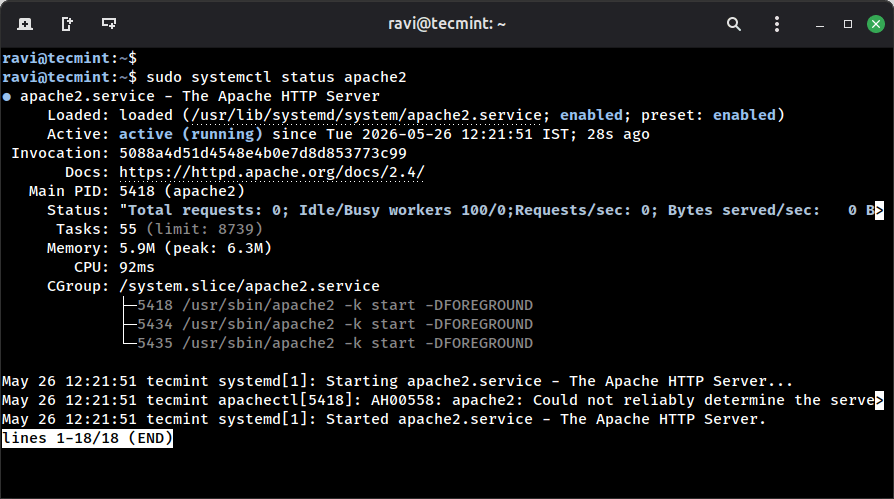Image resolution: width=894 pixels, height=499 pixels.
Task: Click the '(limit: 8739)' text
Action: (x=205, y=229)
